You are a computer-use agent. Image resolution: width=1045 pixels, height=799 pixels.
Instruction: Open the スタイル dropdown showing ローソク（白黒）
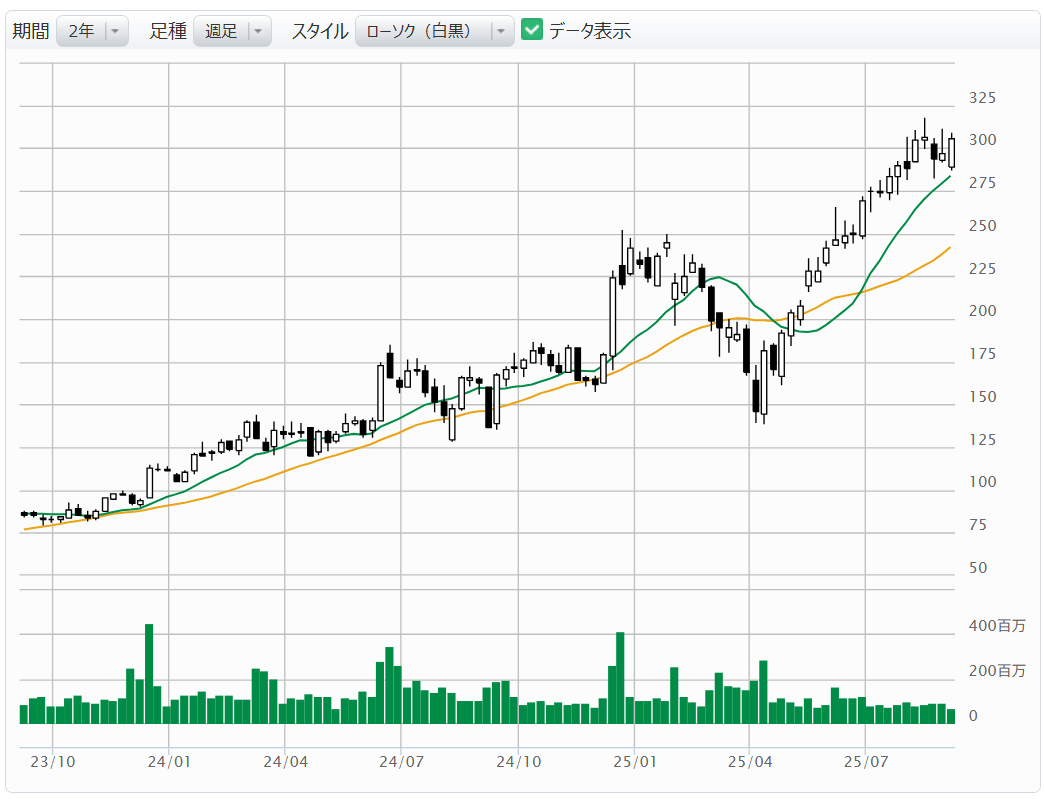(x=435, y=31)
